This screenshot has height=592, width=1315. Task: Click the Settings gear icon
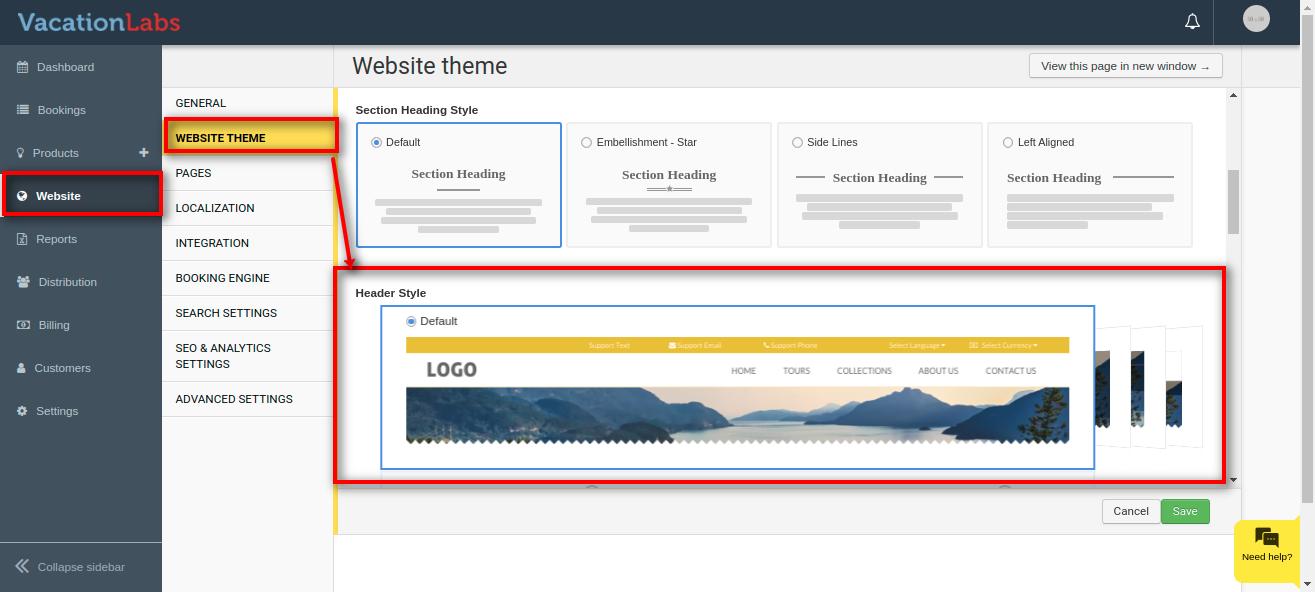[22, 411]
